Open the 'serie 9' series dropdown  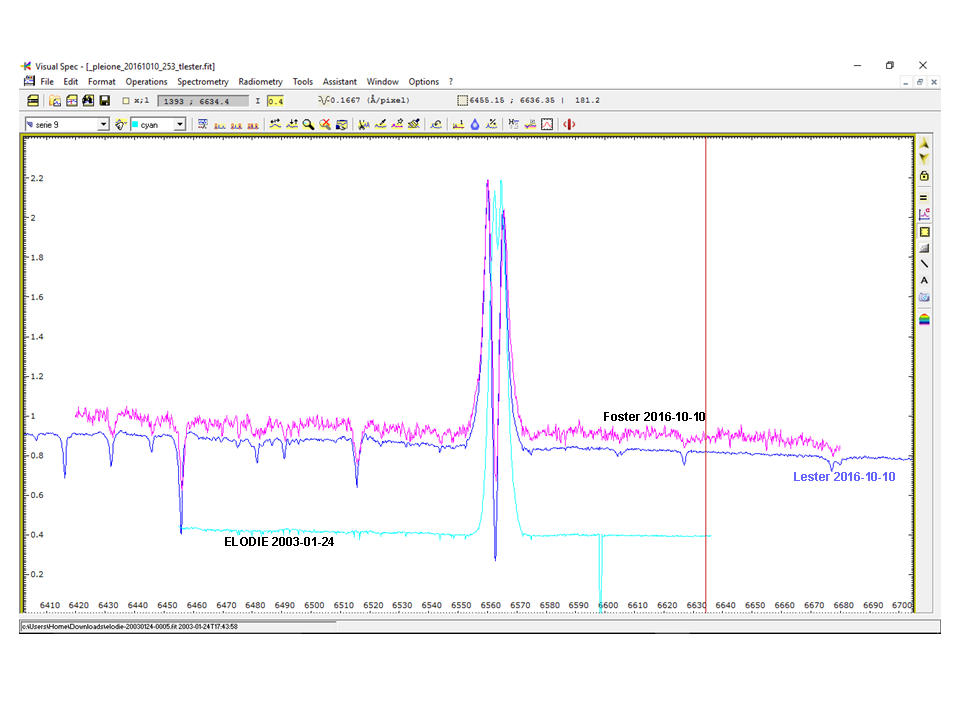click(x=103, y=124)
